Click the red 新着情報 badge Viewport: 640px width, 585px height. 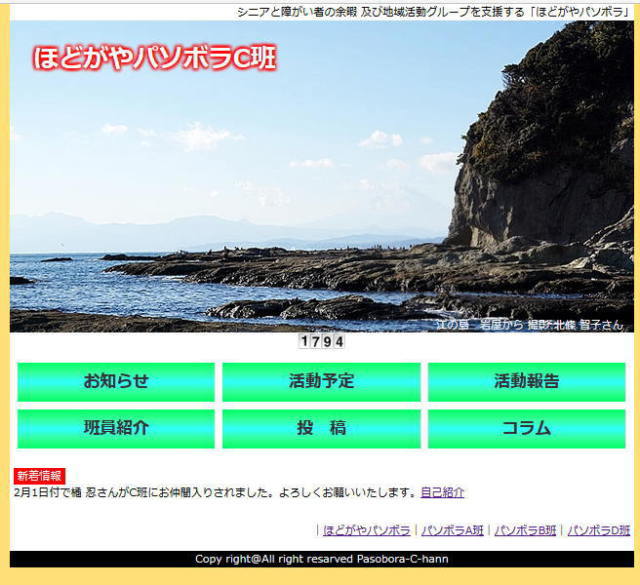click(39, 476)
